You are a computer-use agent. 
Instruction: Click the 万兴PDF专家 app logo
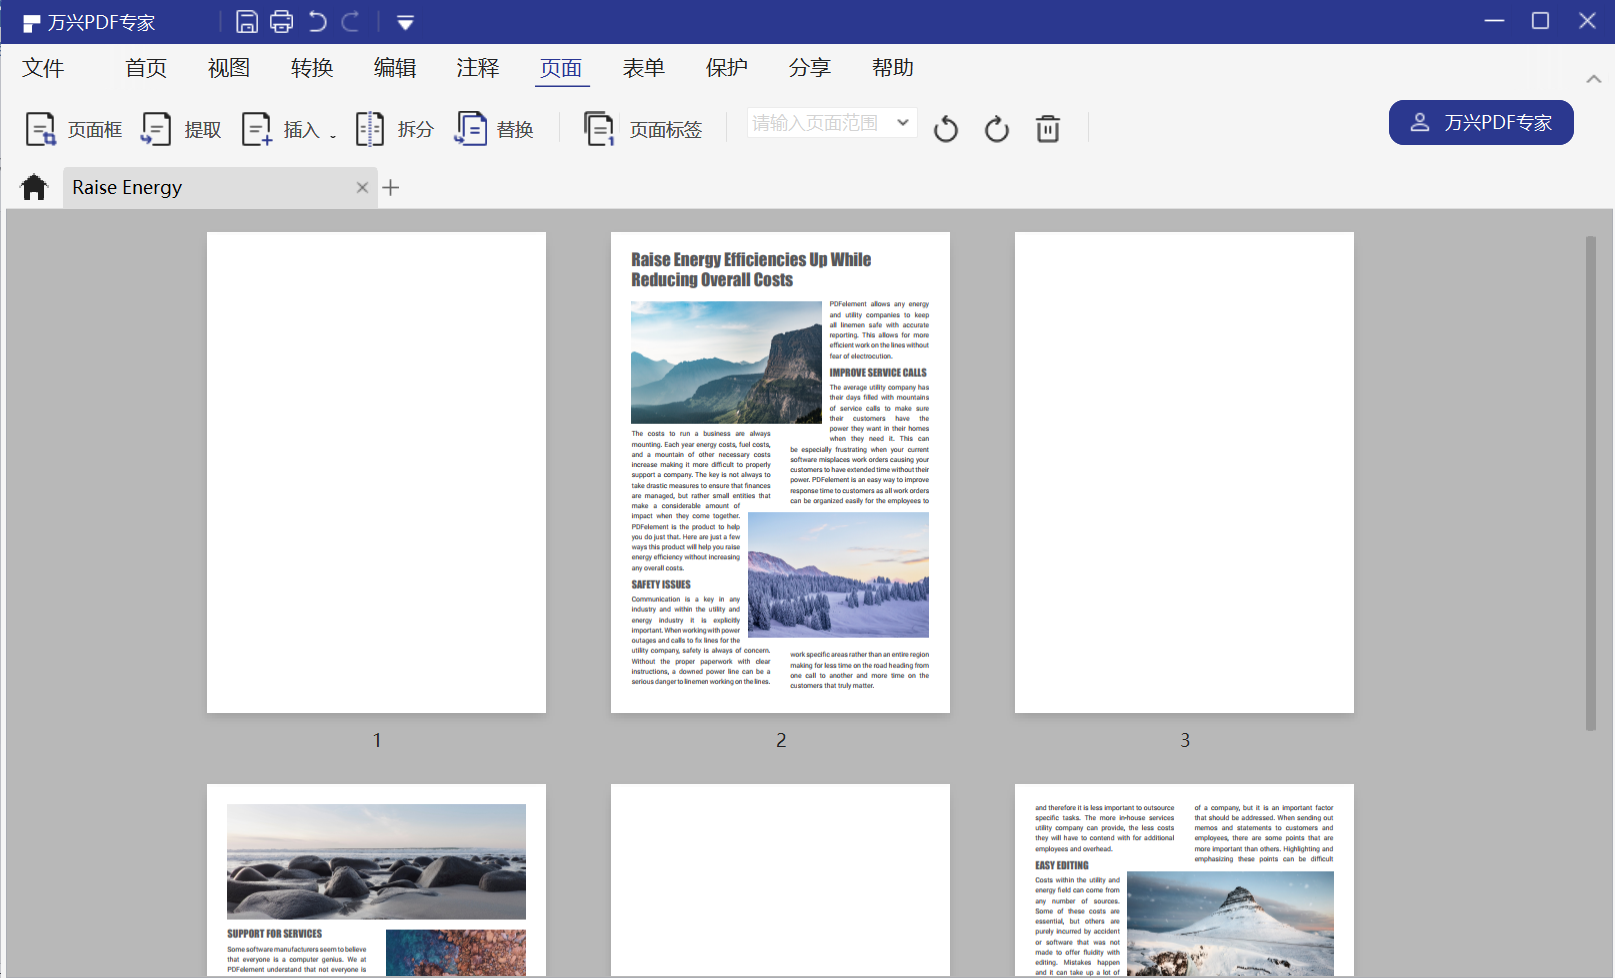pos(32,23)
